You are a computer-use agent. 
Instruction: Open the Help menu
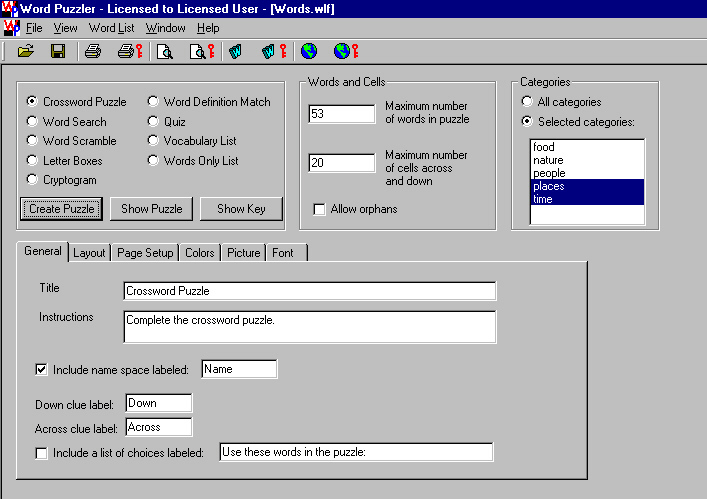[208, 28]
